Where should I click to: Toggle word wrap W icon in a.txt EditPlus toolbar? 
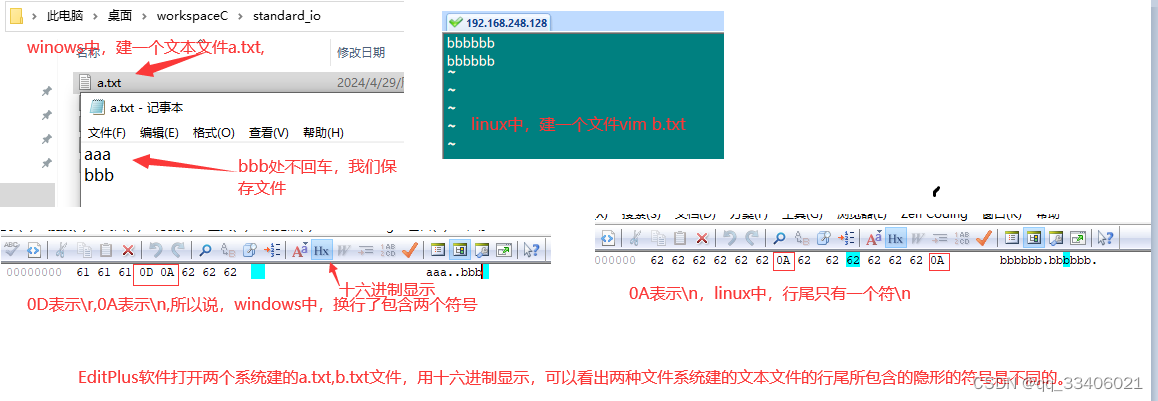(x=343, y=250)
